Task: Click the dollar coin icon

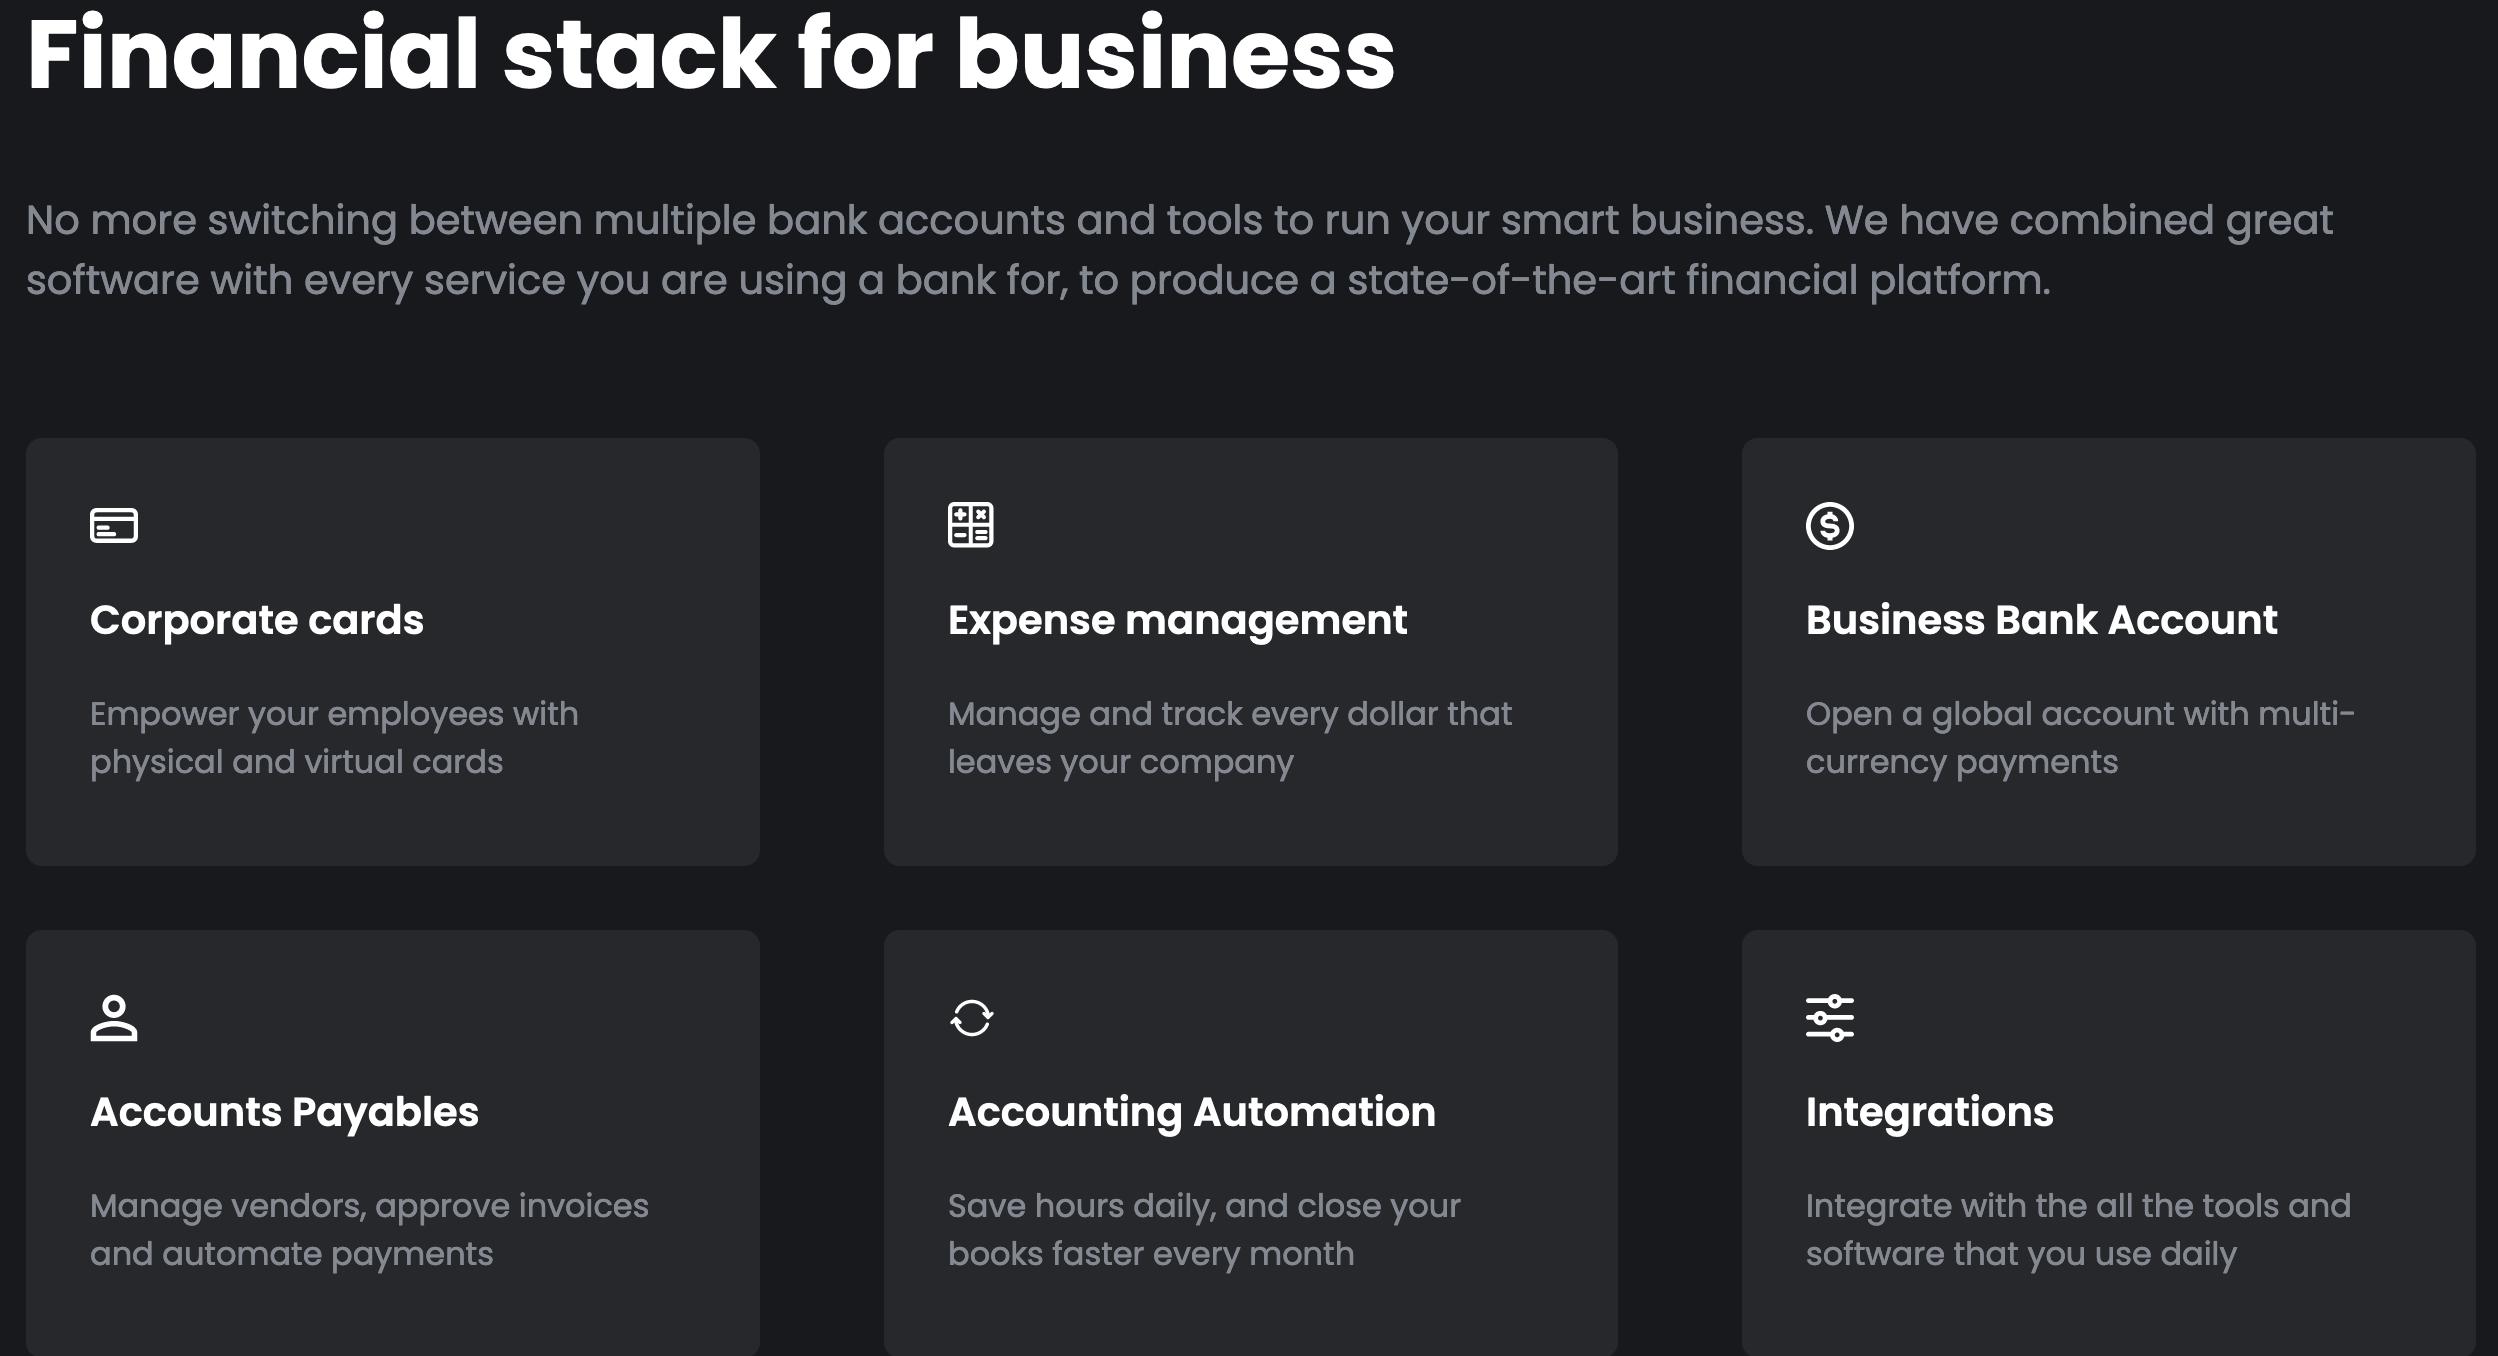Action: [1829, 526]
